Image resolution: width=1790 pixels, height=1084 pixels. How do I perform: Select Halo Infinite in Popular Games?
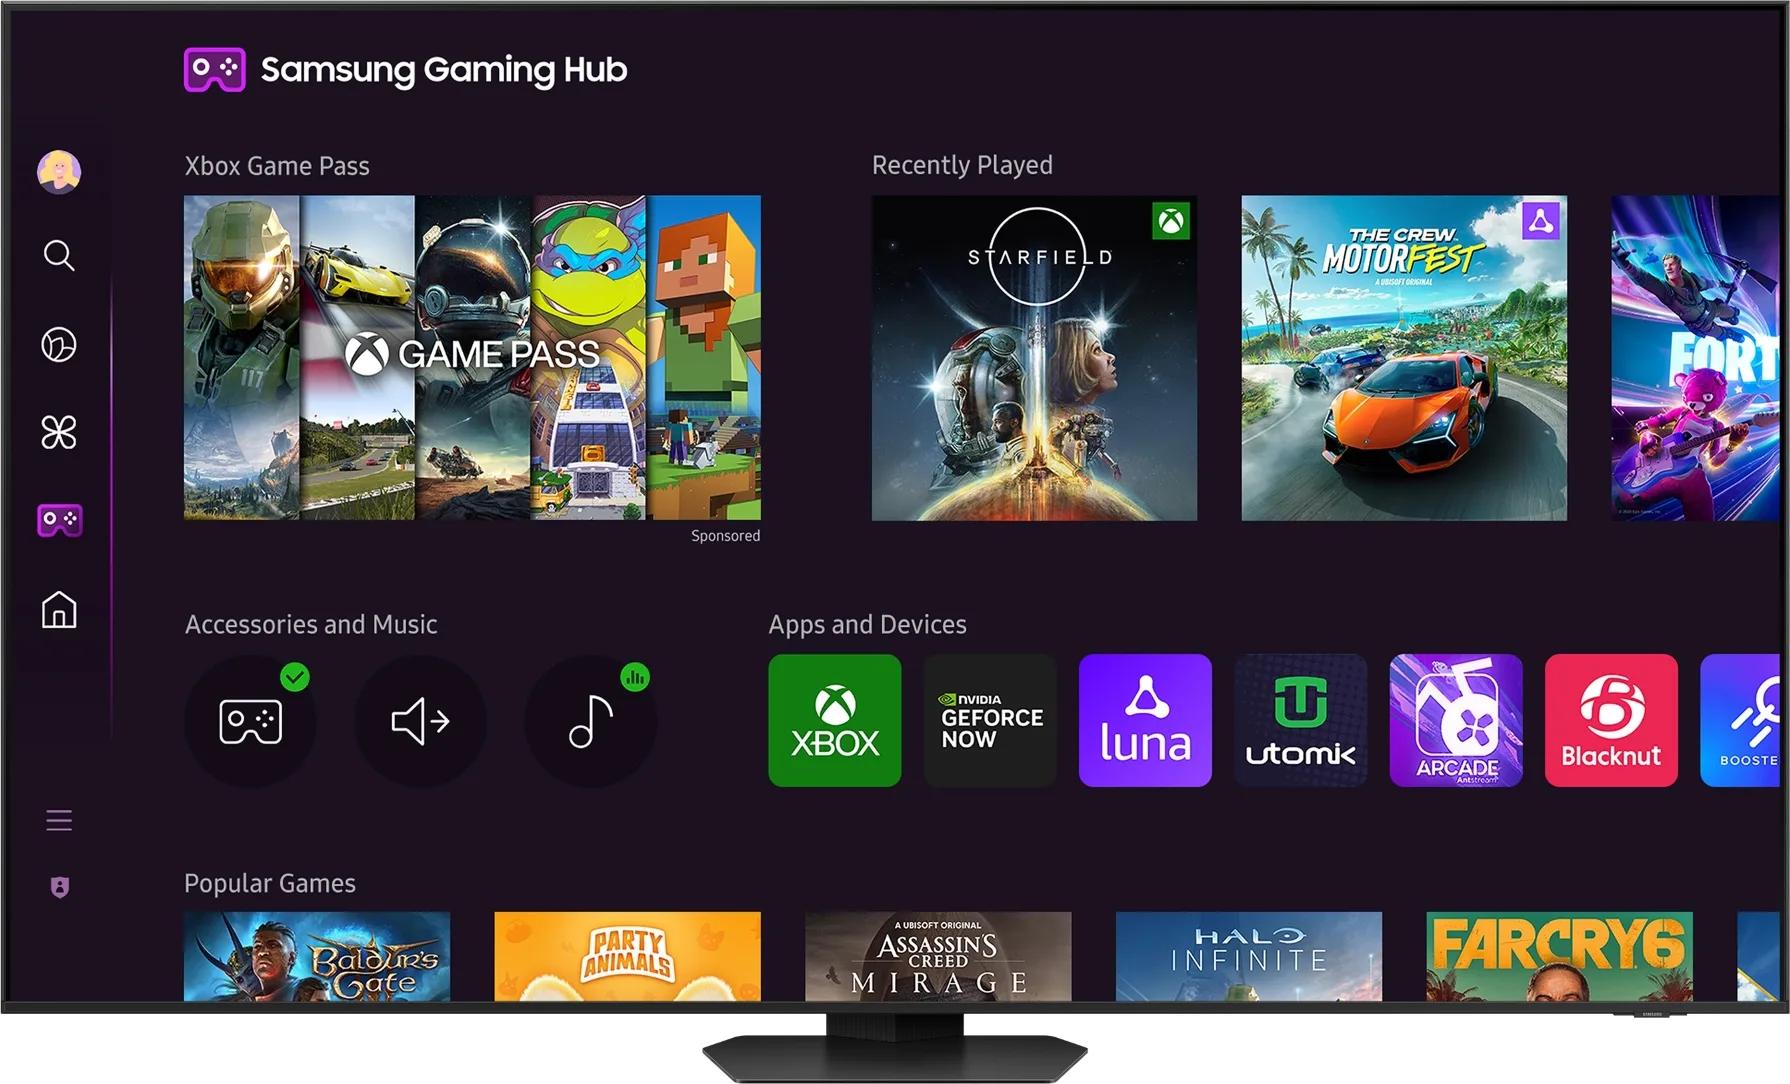tap(1249, 956)
